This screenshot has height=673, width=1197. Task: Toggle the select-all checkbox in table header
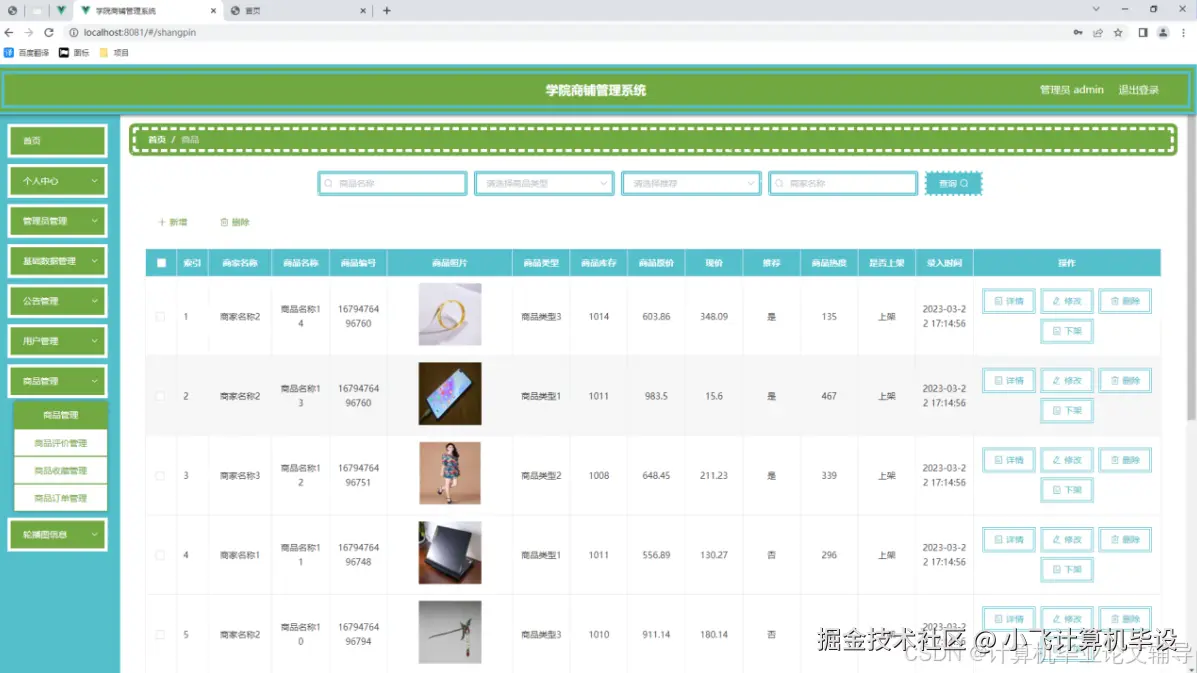(161, 263)
